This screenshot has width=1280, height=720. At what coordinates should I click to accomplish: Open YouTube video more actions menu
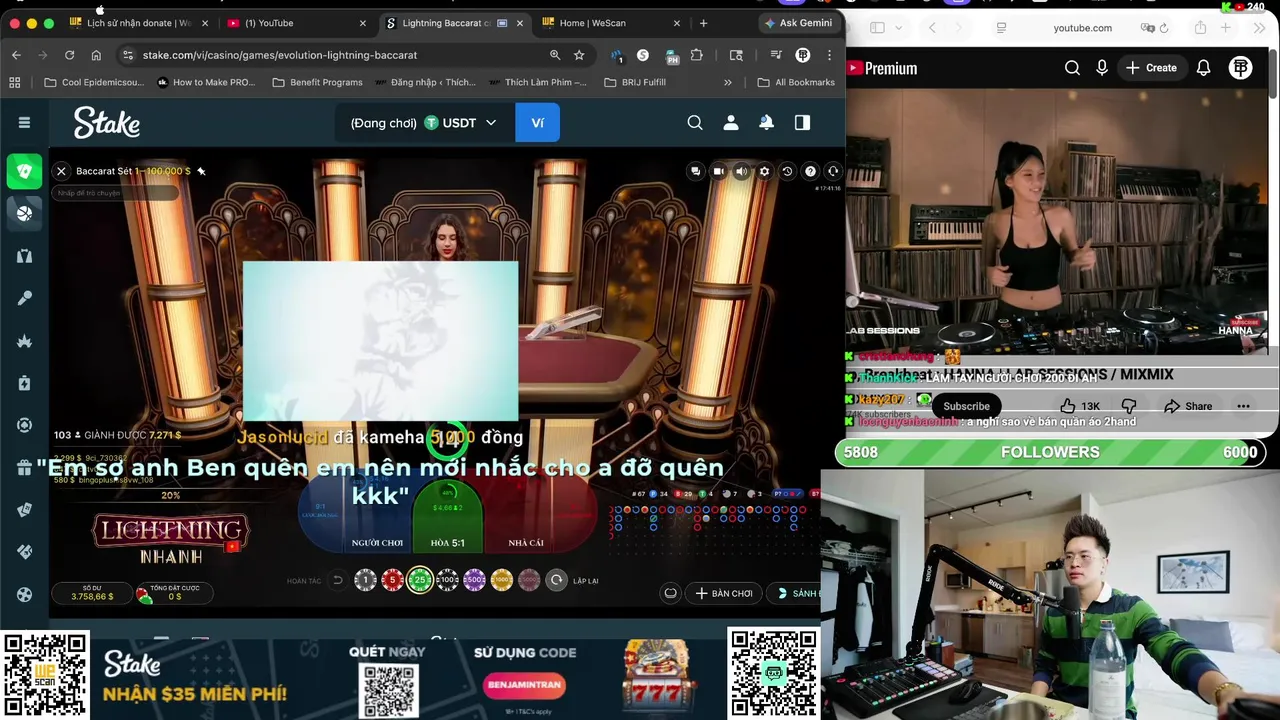(1243, 406)
